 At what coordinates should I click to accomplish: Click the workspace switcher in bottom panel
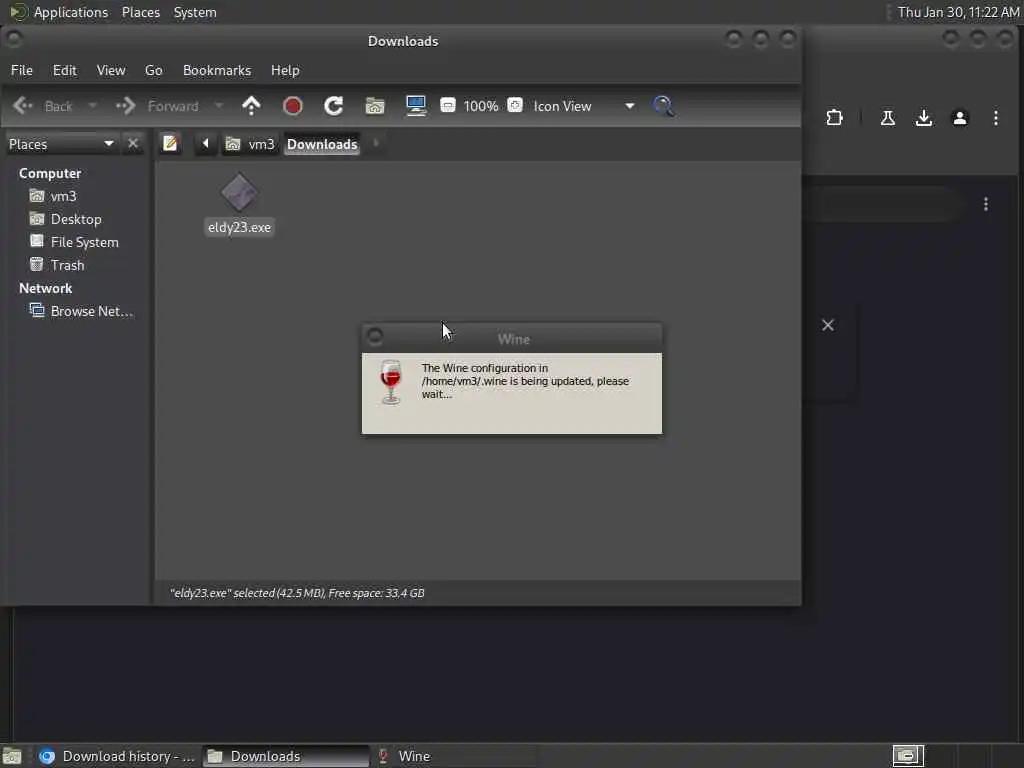(908, 756)
